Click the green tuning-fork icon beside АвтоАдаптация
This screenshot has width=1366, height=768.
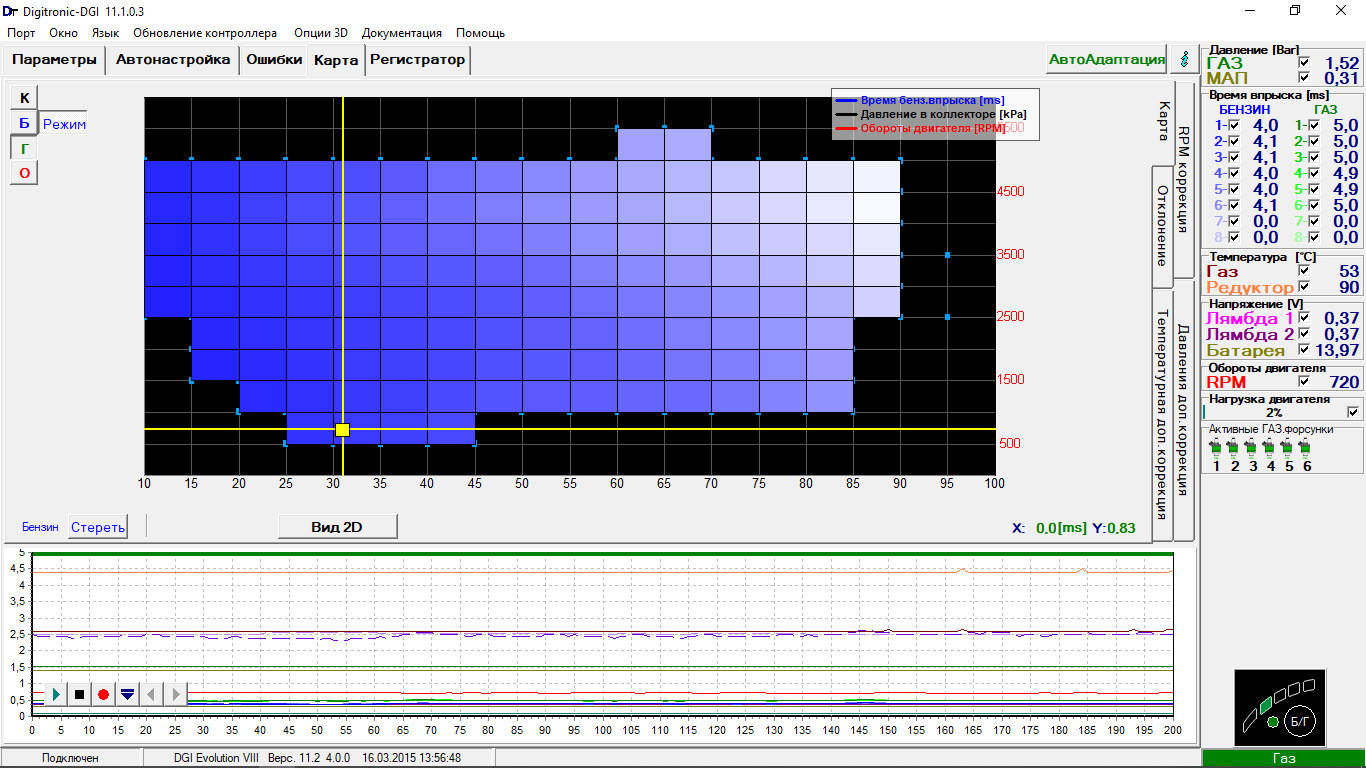click(1184, 59)
